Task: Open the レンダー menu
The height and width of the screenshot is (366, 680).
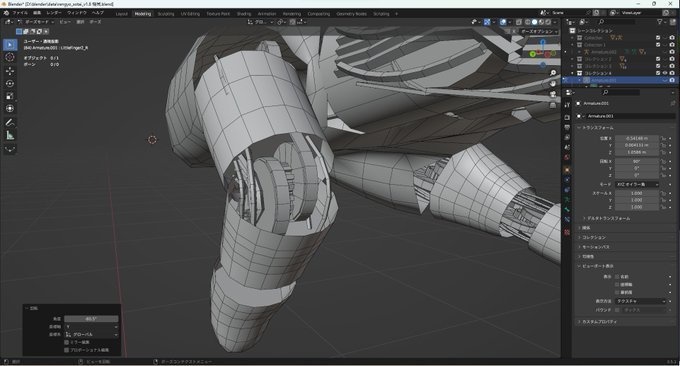Action: click(x=54, y=13)
